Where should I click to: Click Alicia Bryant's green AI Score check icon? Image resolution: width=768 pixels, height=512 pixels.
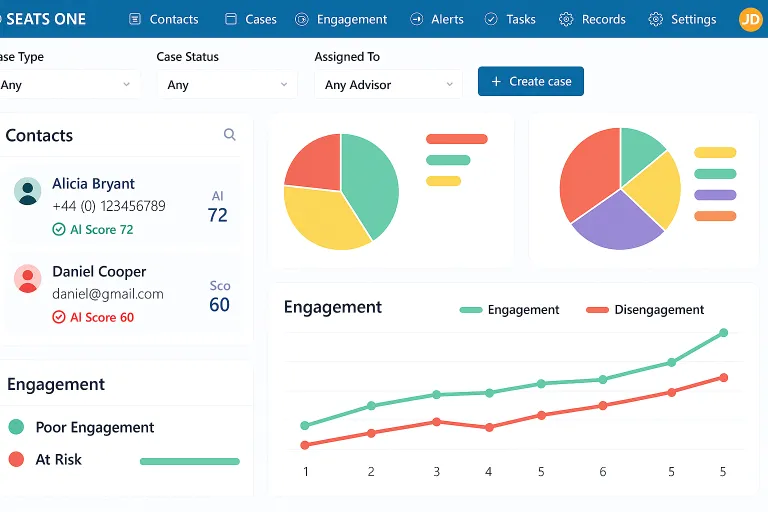(x=59, y=229)
